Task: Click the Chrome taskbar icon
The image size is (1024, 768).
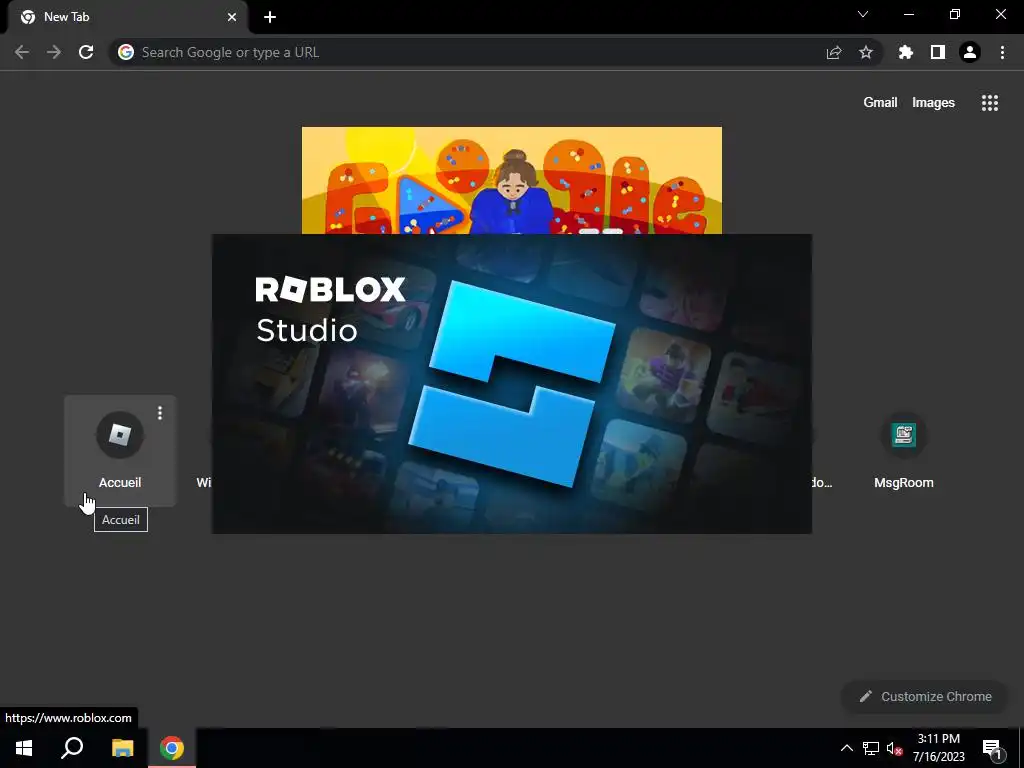Action: click(172, 748)
